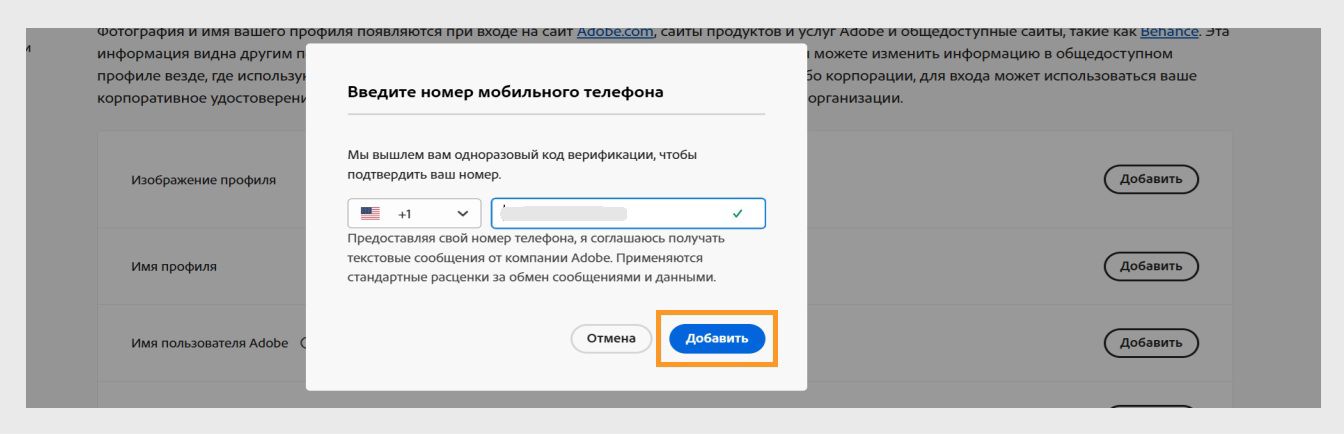The image size is (1344, 434).
Task: Open the +1 country code dropdown
Action: [x=415, y=214]
